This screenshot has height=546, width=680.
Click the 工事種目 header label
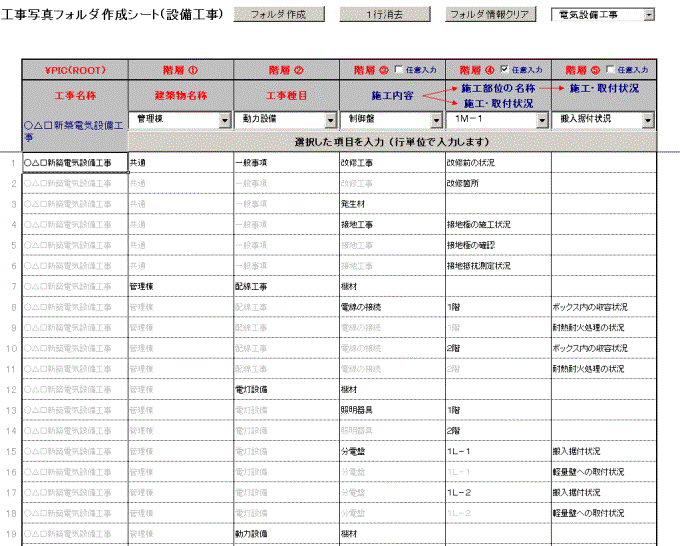pyautogui.click(x=286, y=95)
